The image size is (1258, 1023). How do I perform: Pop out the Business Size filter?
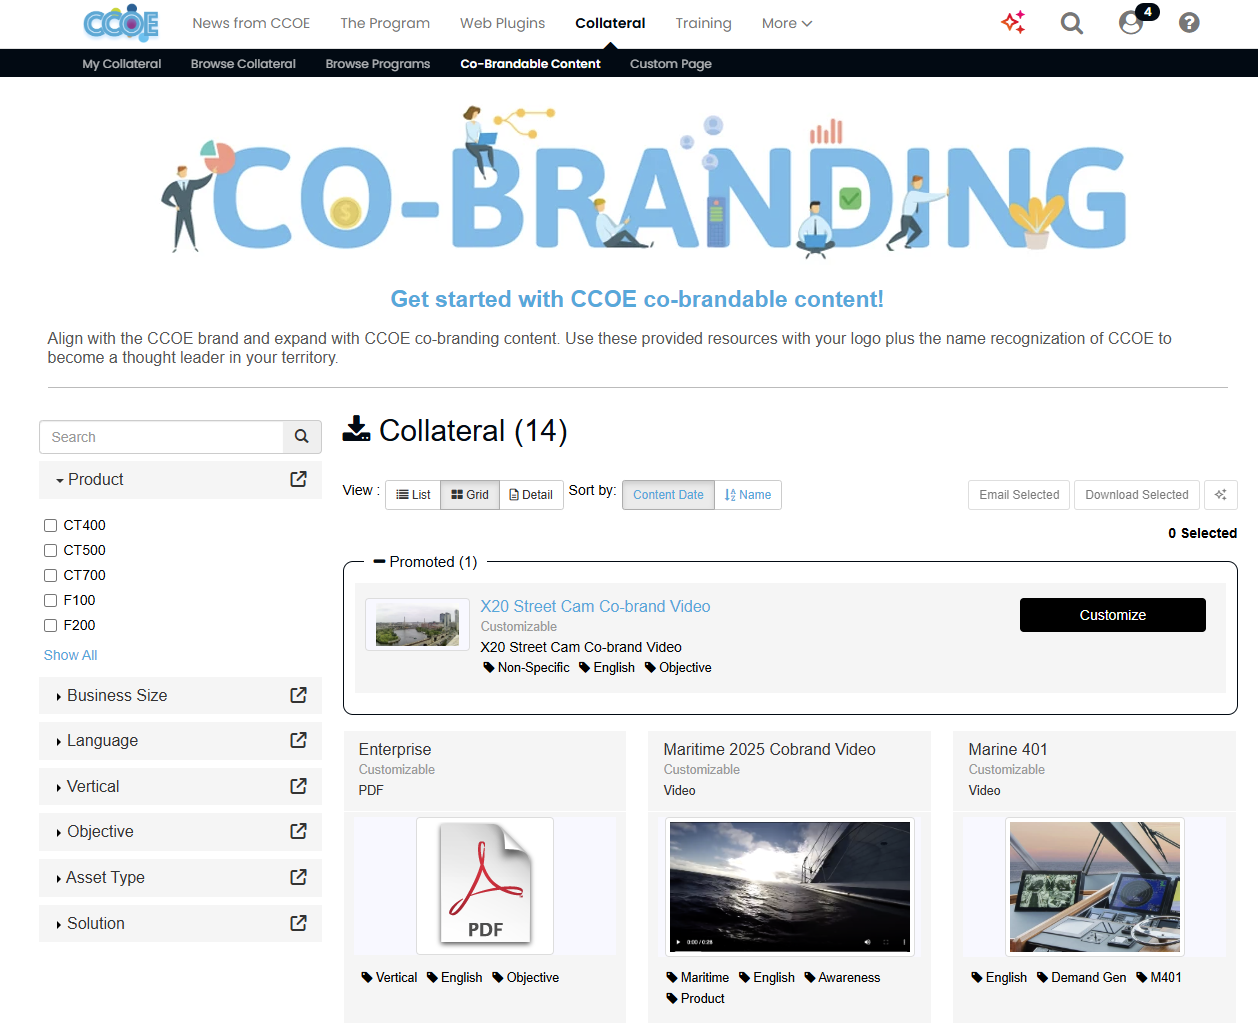[x=298, y=695]
